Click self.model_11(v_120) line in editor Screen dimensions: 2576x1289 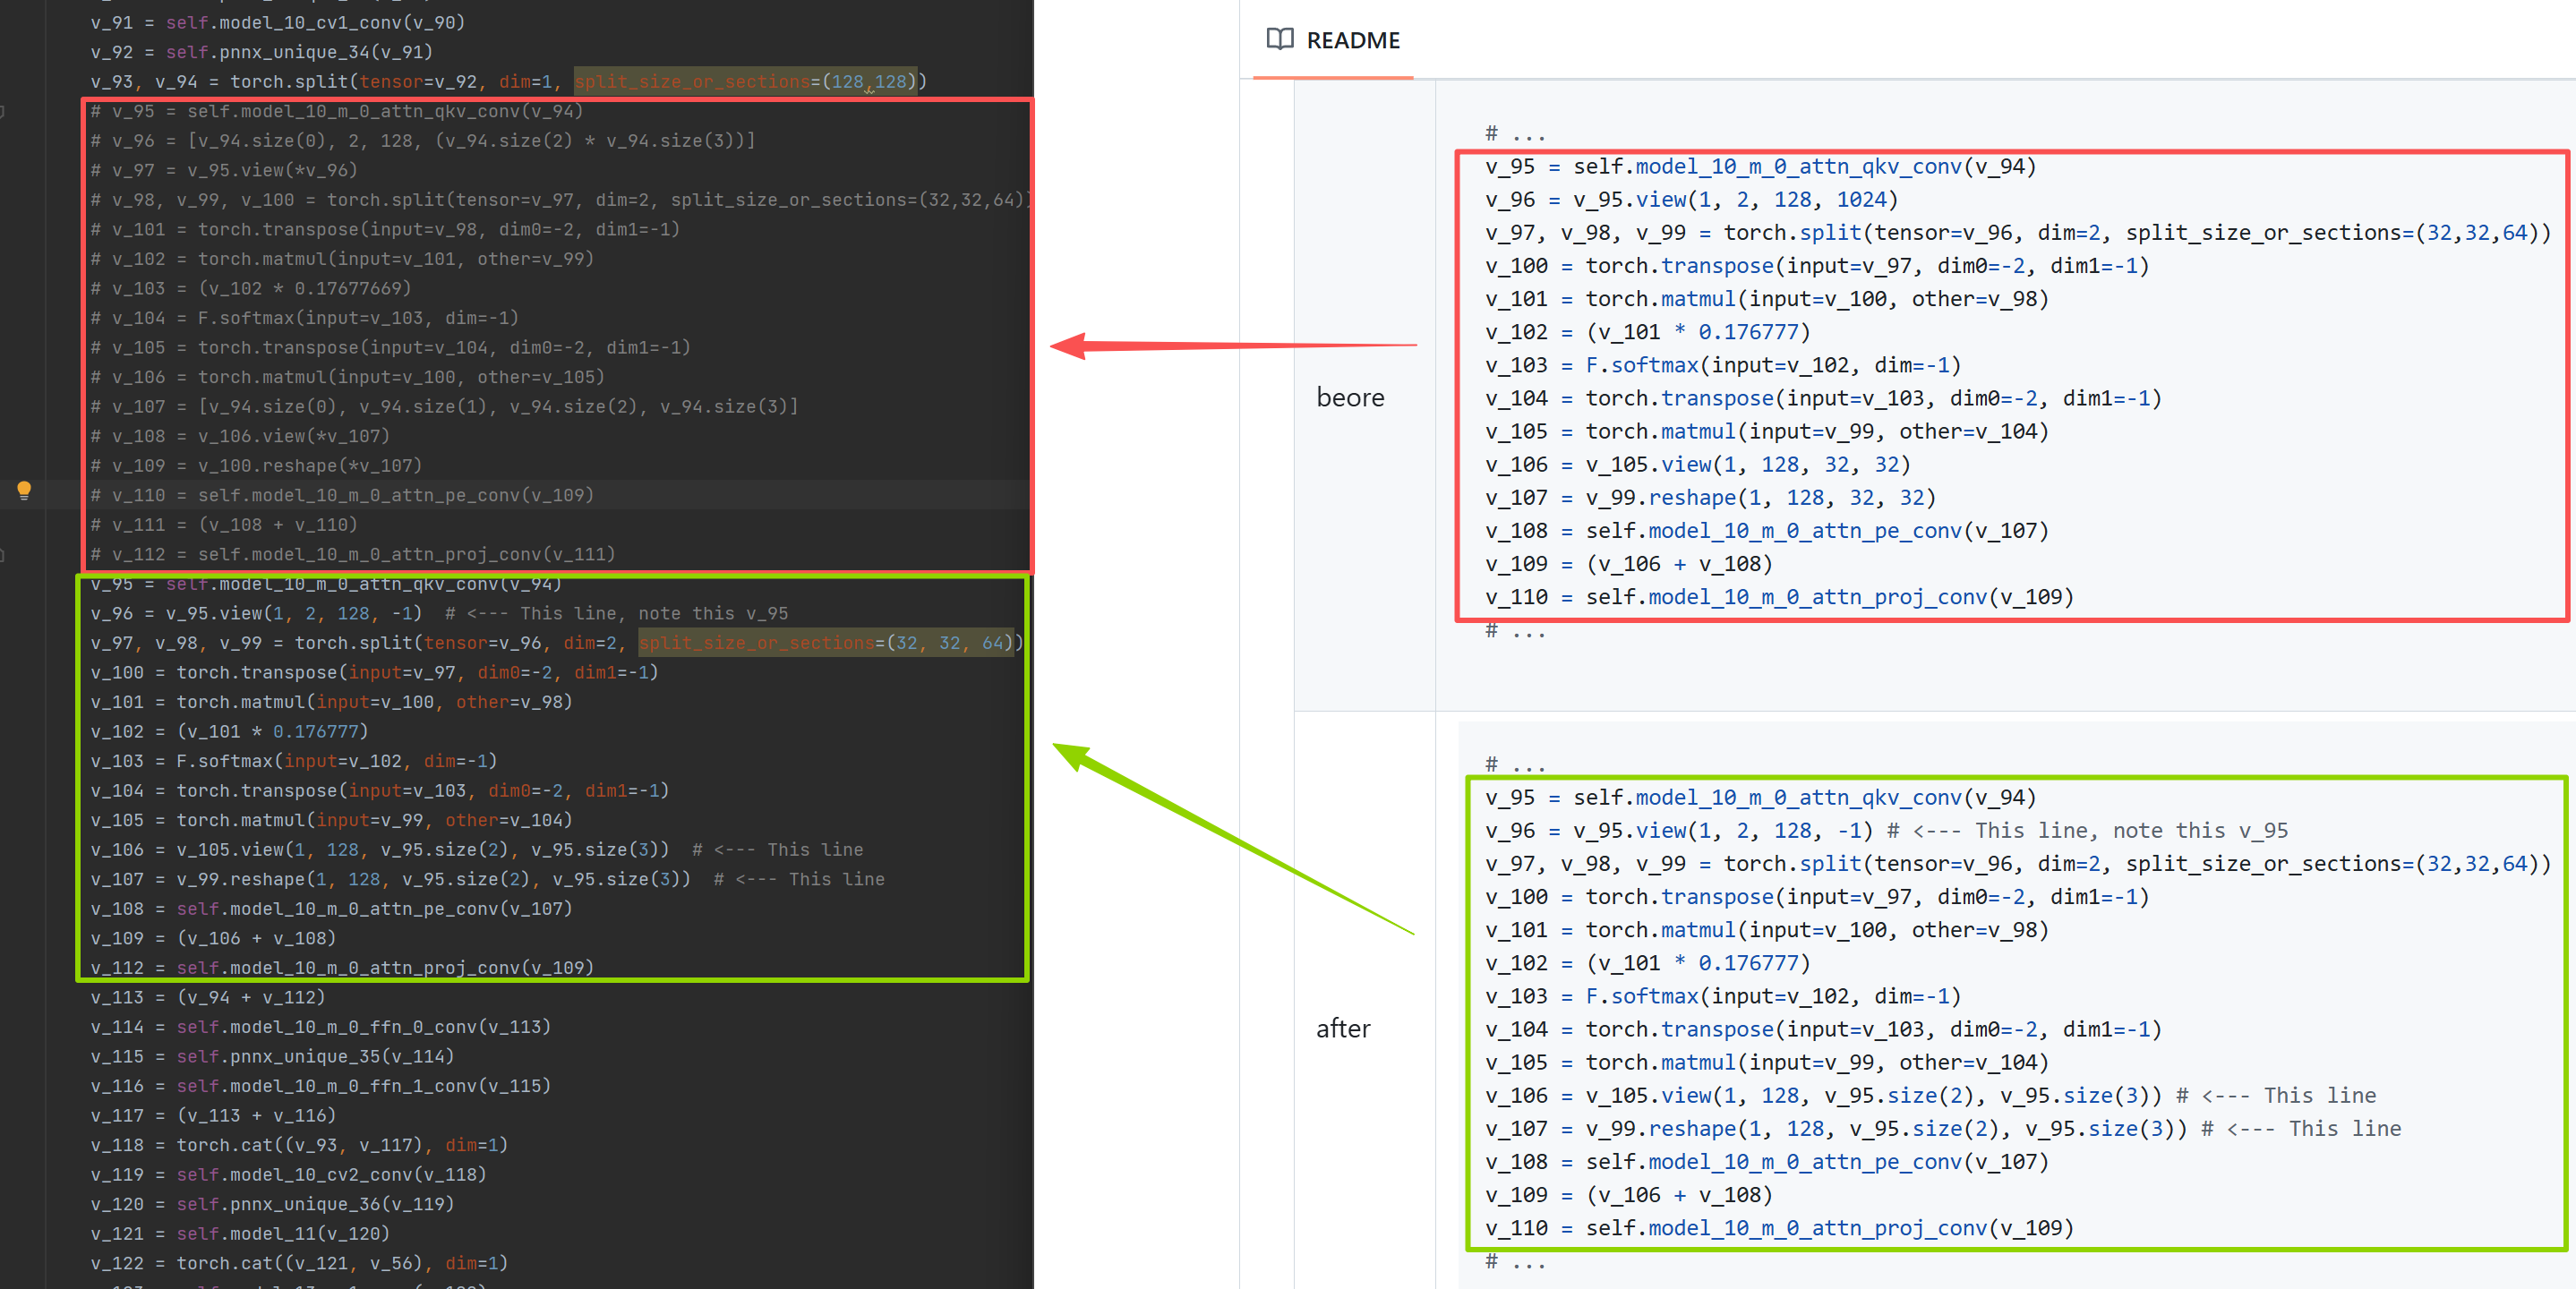pos(283,1234)
